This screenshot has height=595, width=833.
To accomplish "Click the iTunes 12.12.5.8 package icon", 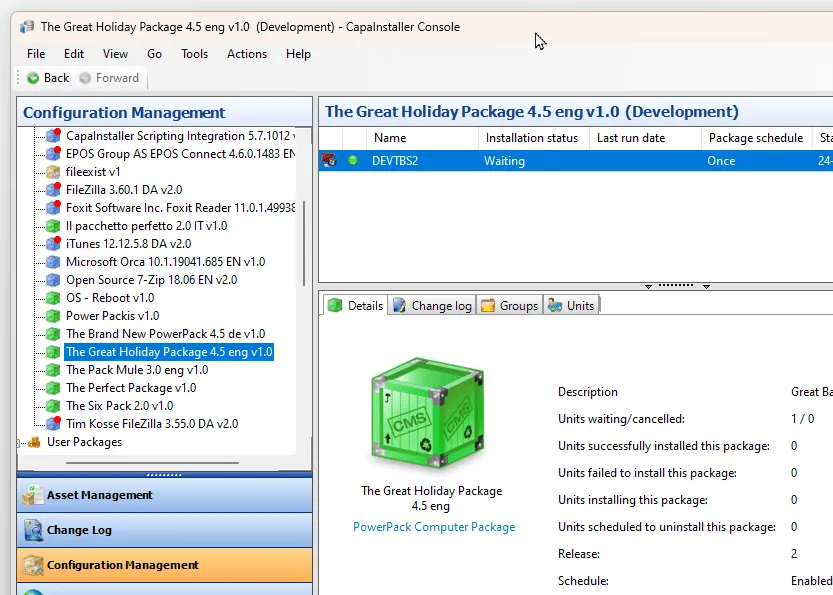I will coord(53,244).
